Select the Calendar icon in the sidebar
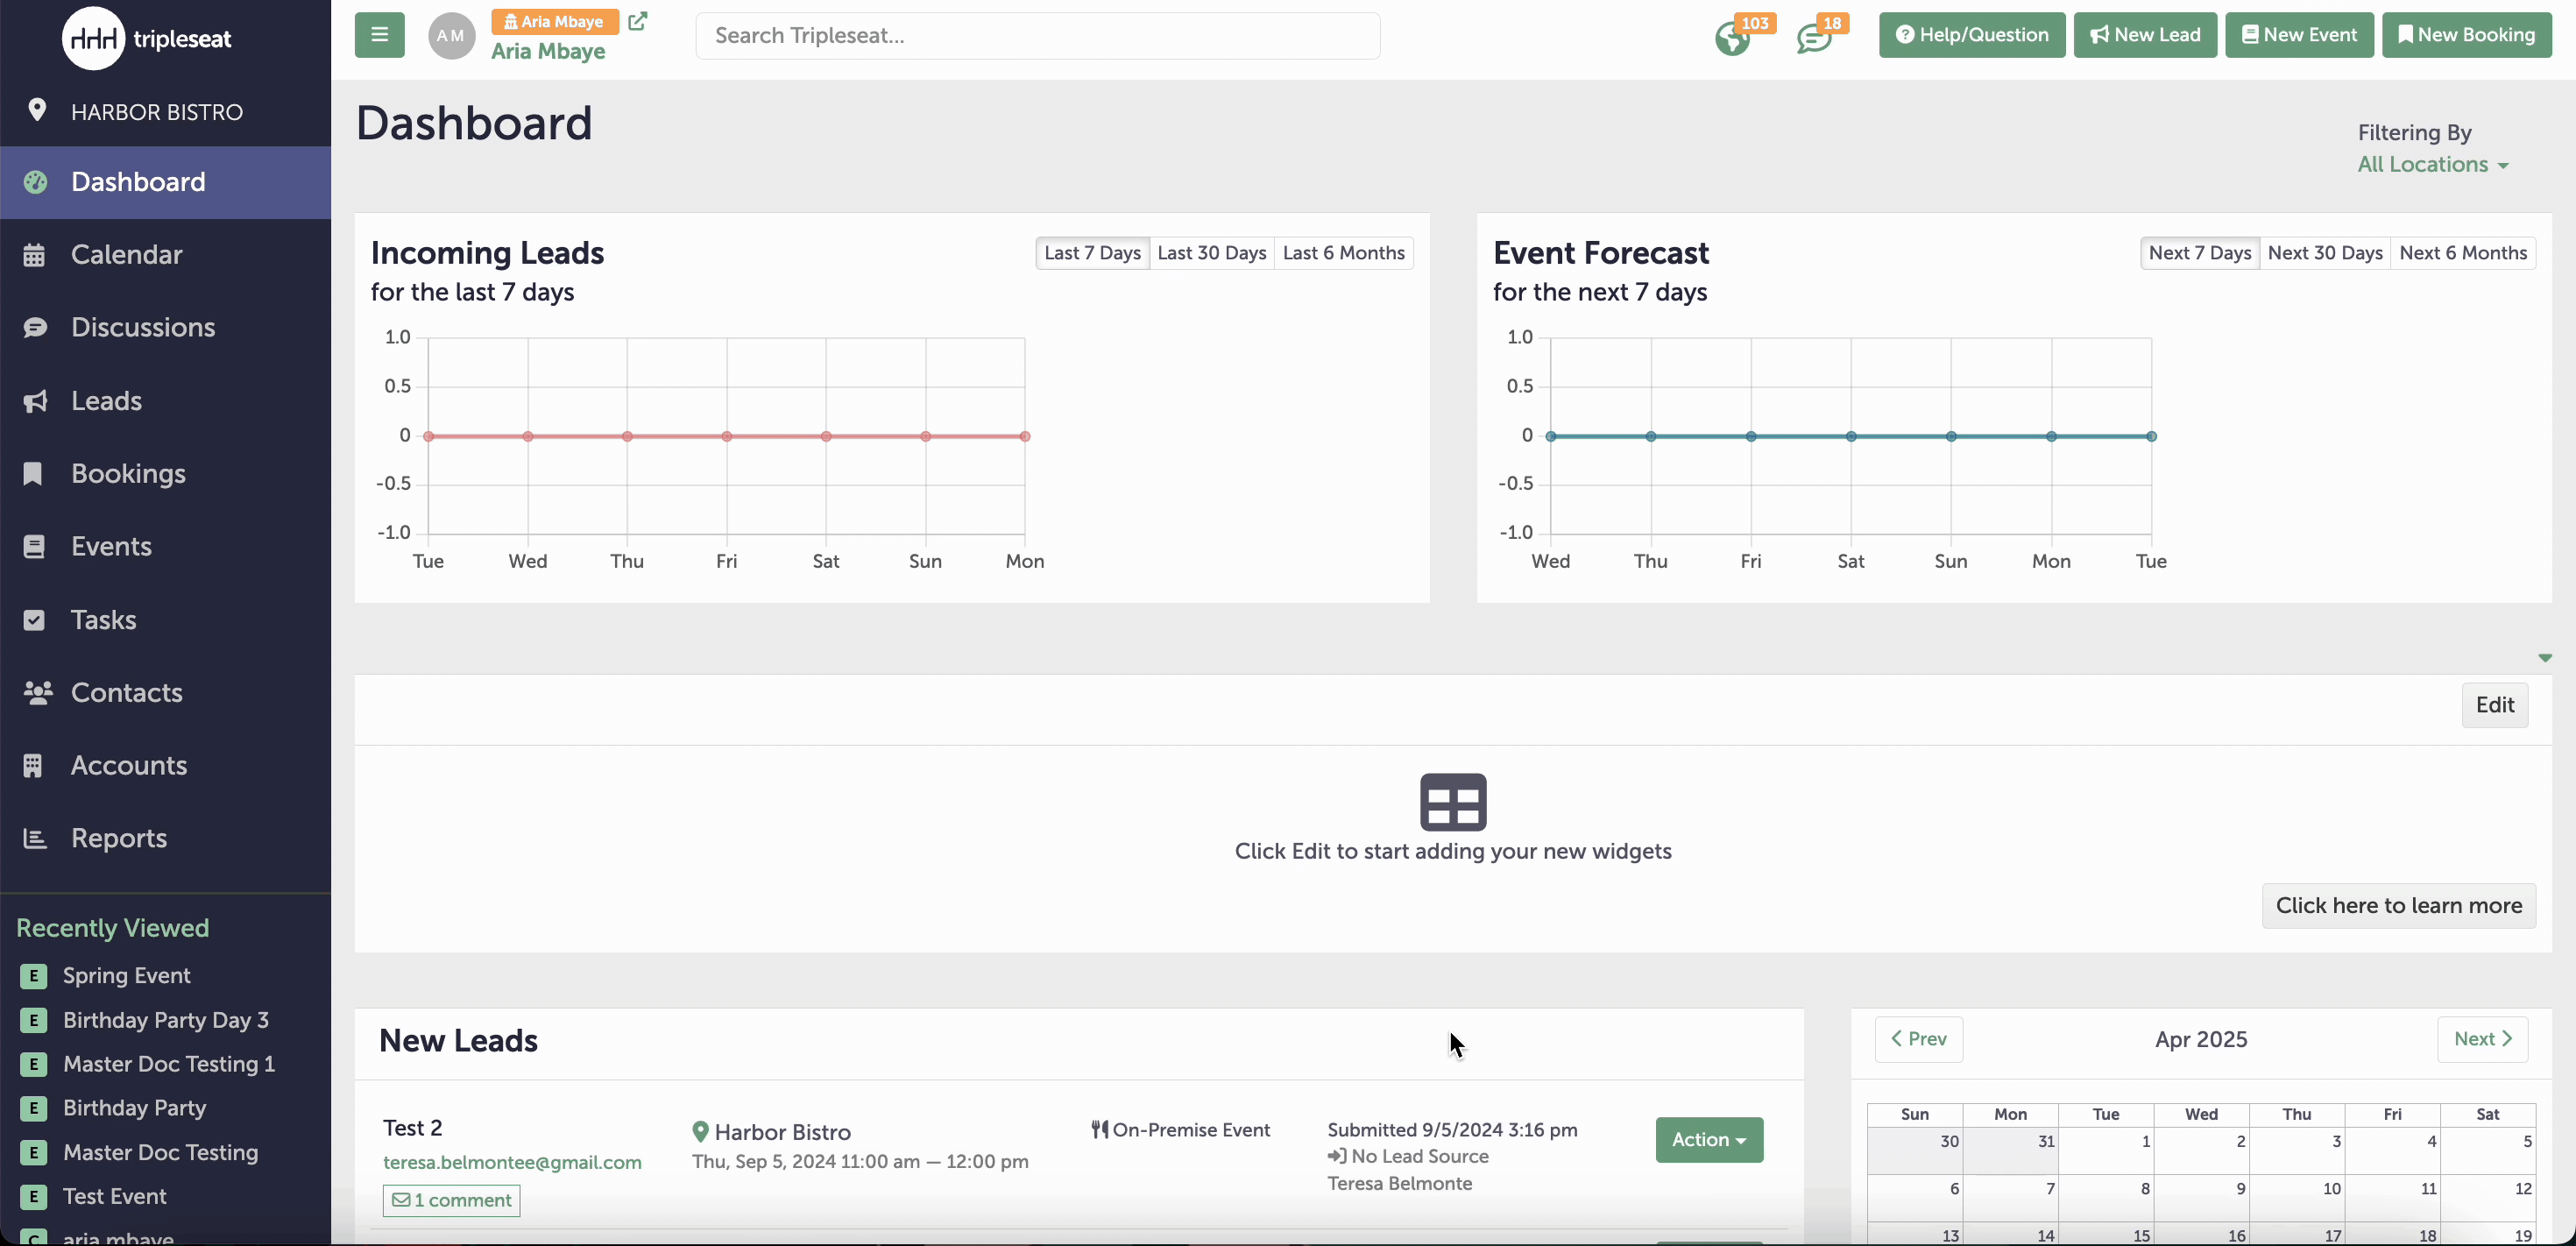The width and height of the screenshot is (2576, 1246). [35, 253]
